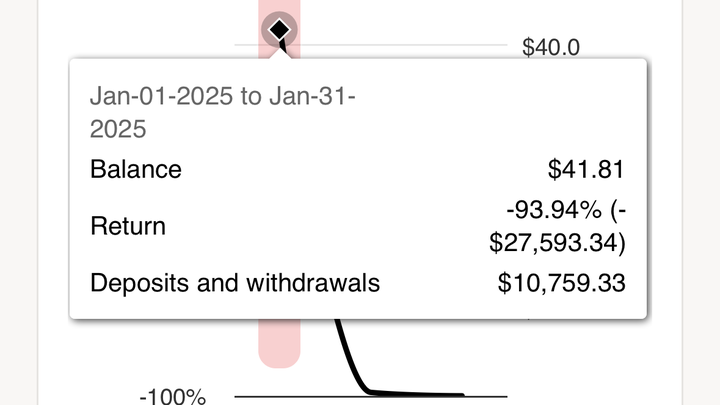Click the Balance label in the tooltip
This screenshot has height=405, width=720.
coord(136,169)
